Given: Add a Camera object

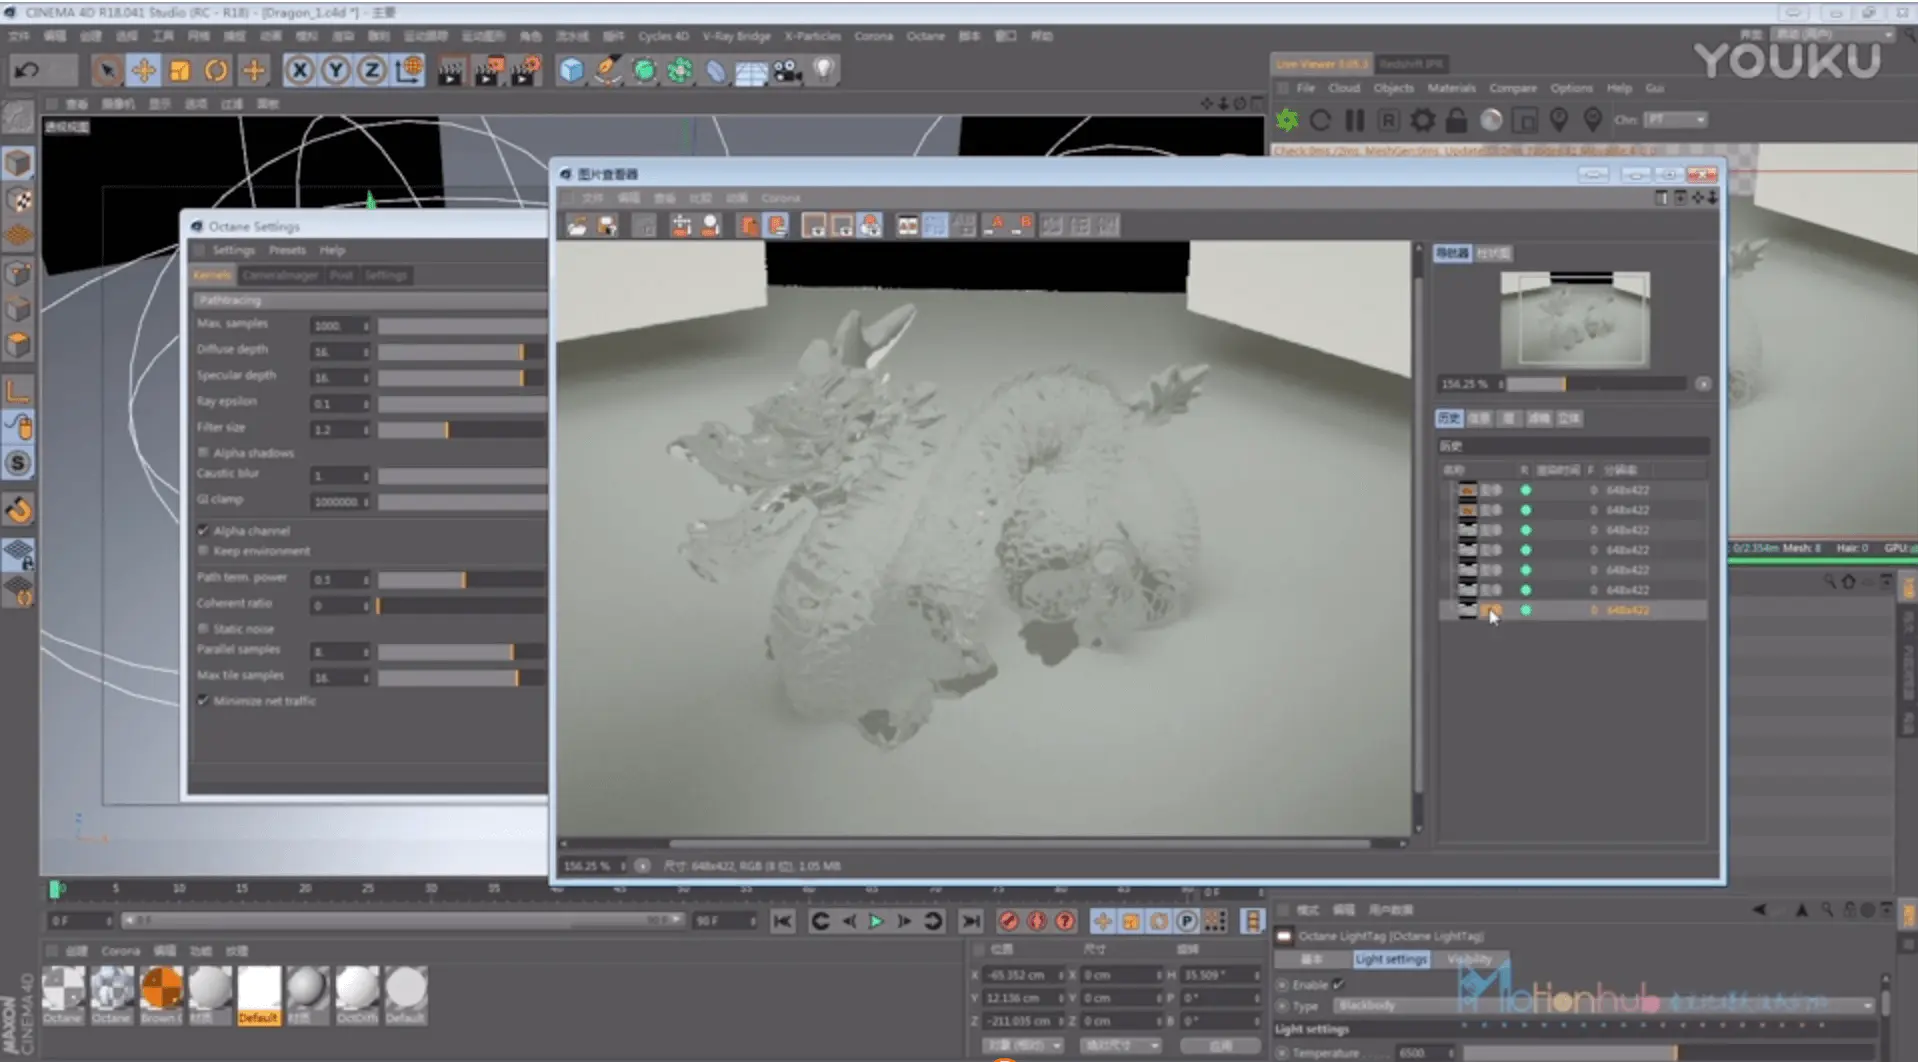Looking at the screenshot, I should [x=788, y=70].
